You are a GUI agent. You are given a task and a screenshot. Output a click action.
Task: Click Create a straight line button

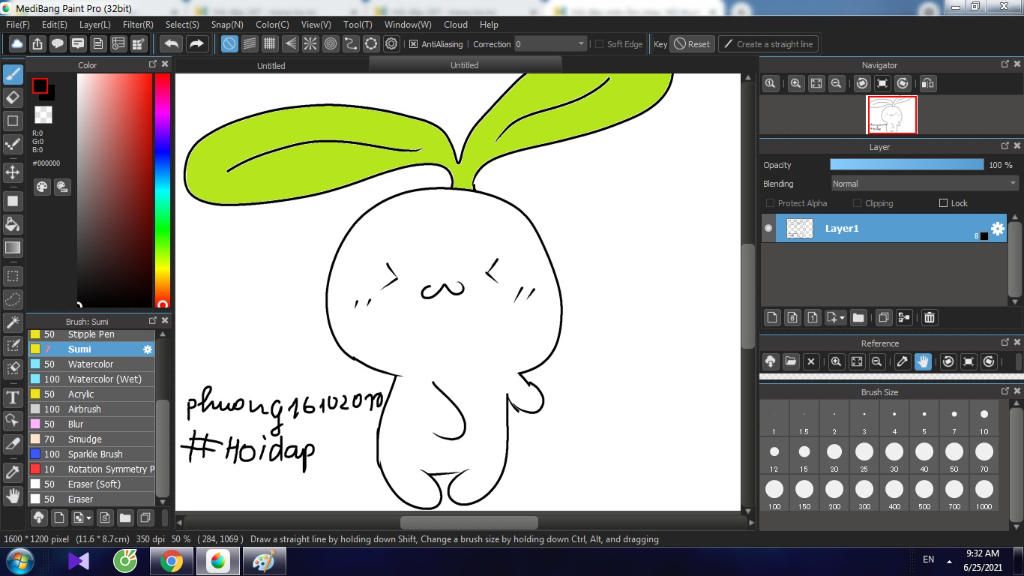coord(769,44)
